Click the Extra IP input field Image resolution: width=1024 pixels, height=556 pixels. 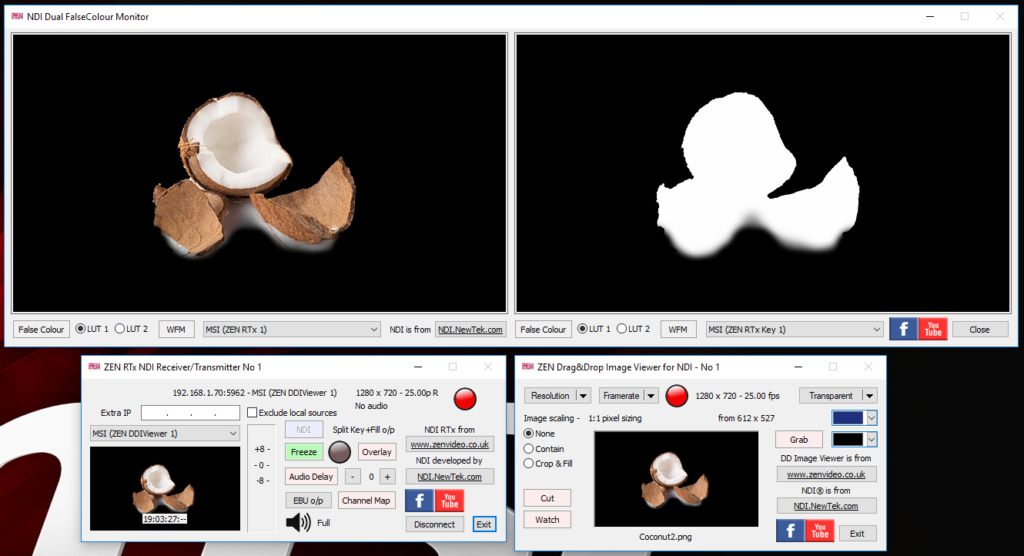pos(190,412)
